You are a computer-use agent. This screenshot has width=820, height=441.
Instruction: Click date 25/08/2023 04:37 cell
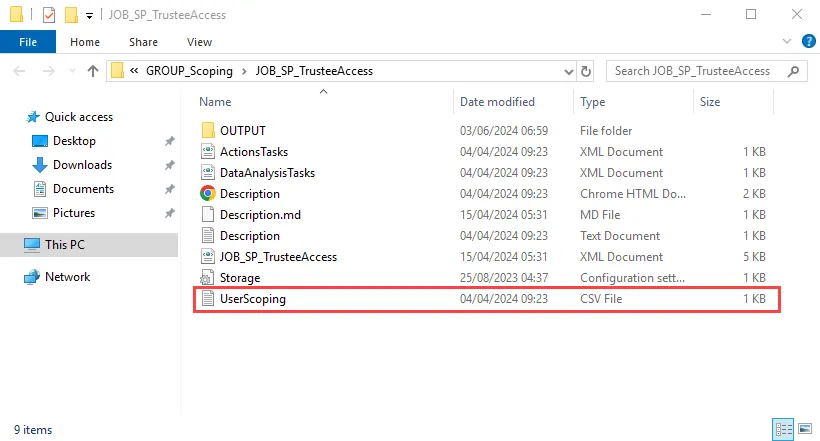pos(504,278)
